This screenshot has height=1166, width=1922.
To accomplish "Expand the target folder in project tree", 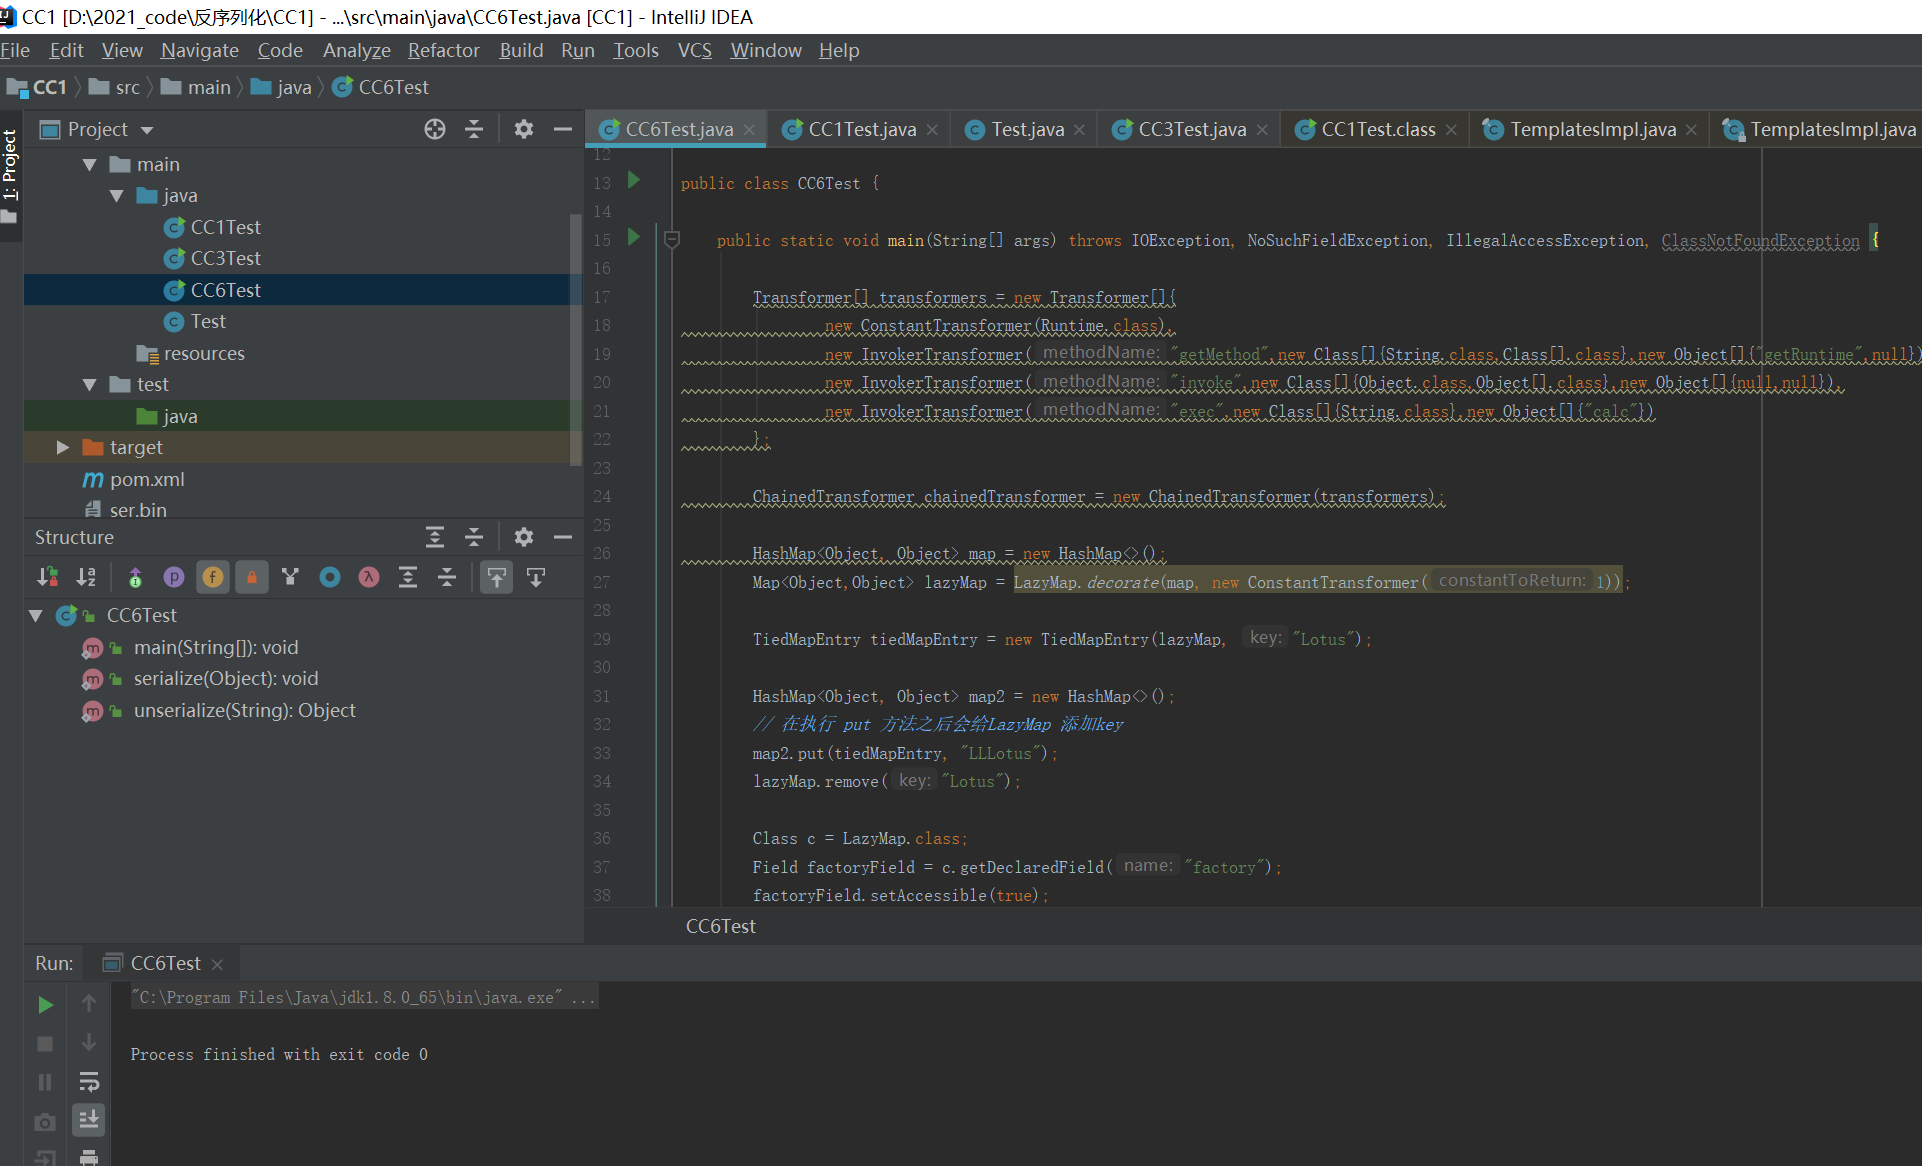I will click(x=62, y=447).
